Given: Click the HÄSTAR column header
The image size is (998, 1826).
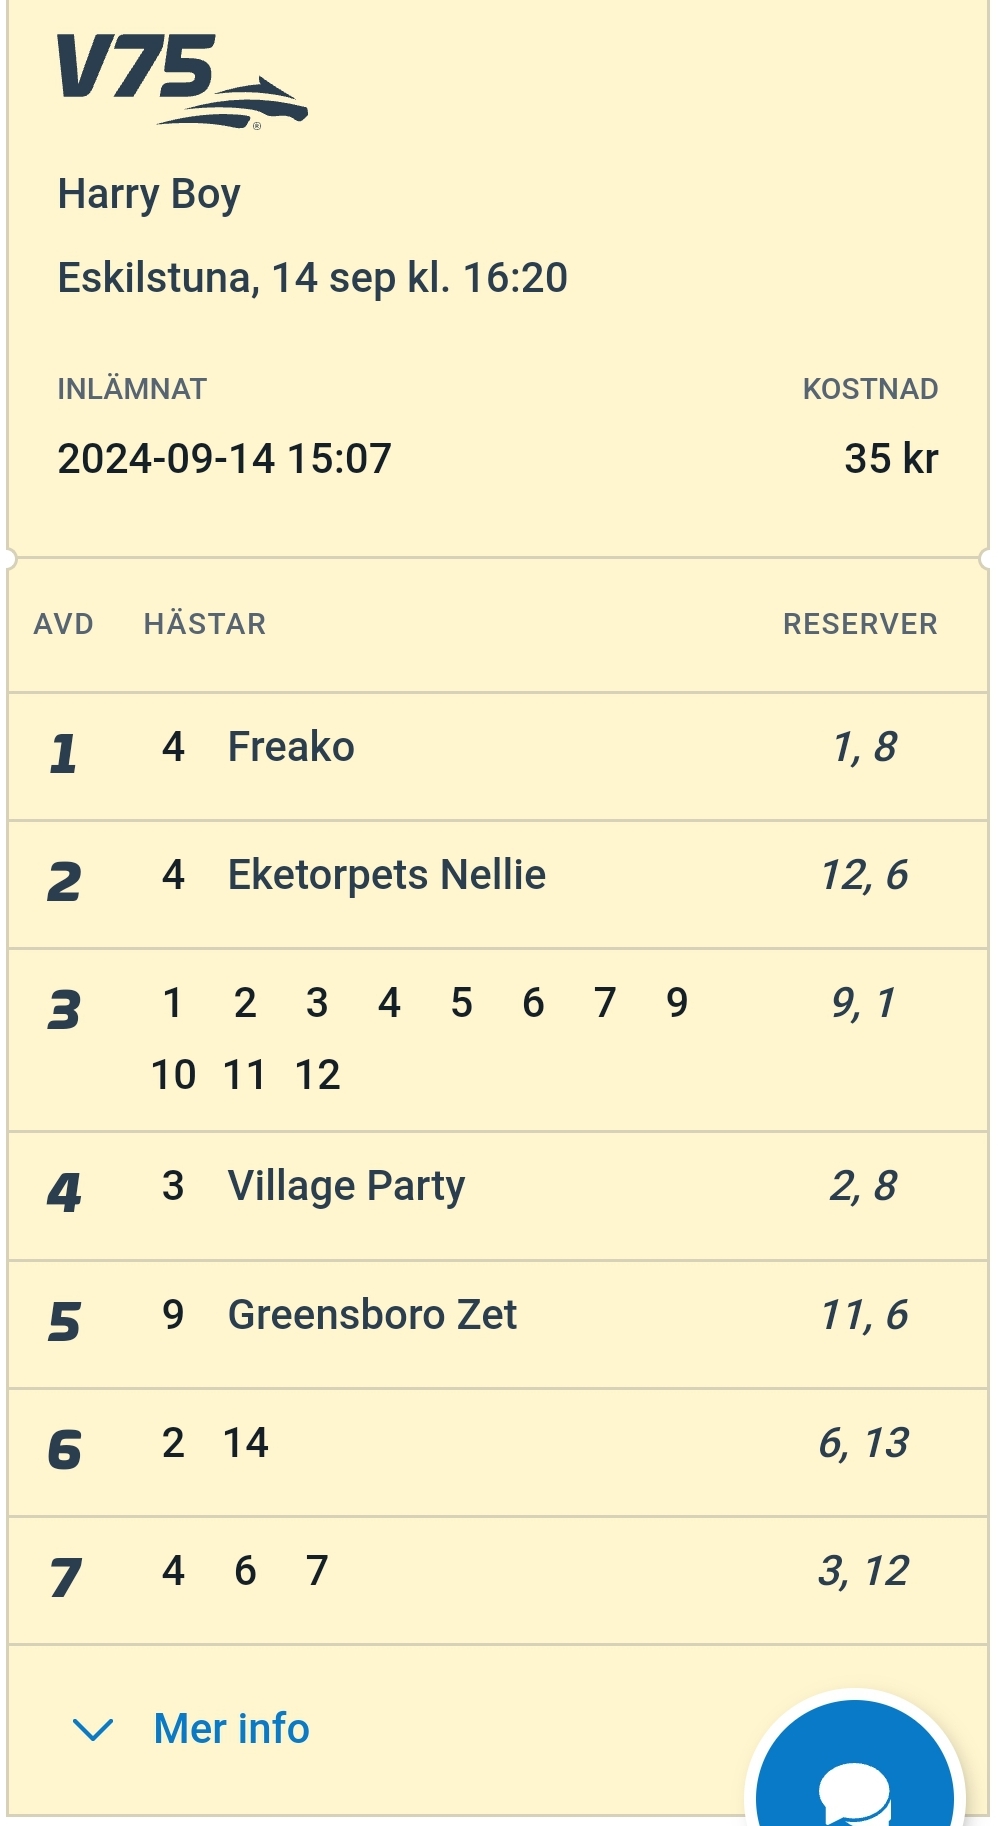Looking at the screenshot, I should click(x=205, y=624).
